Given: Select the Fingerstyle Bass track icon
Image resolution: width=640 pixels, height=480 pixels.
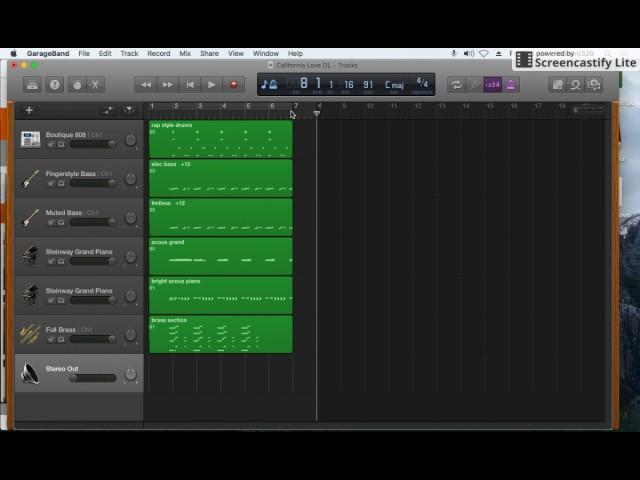Looking at the screenshot, I should click(31, 178).
